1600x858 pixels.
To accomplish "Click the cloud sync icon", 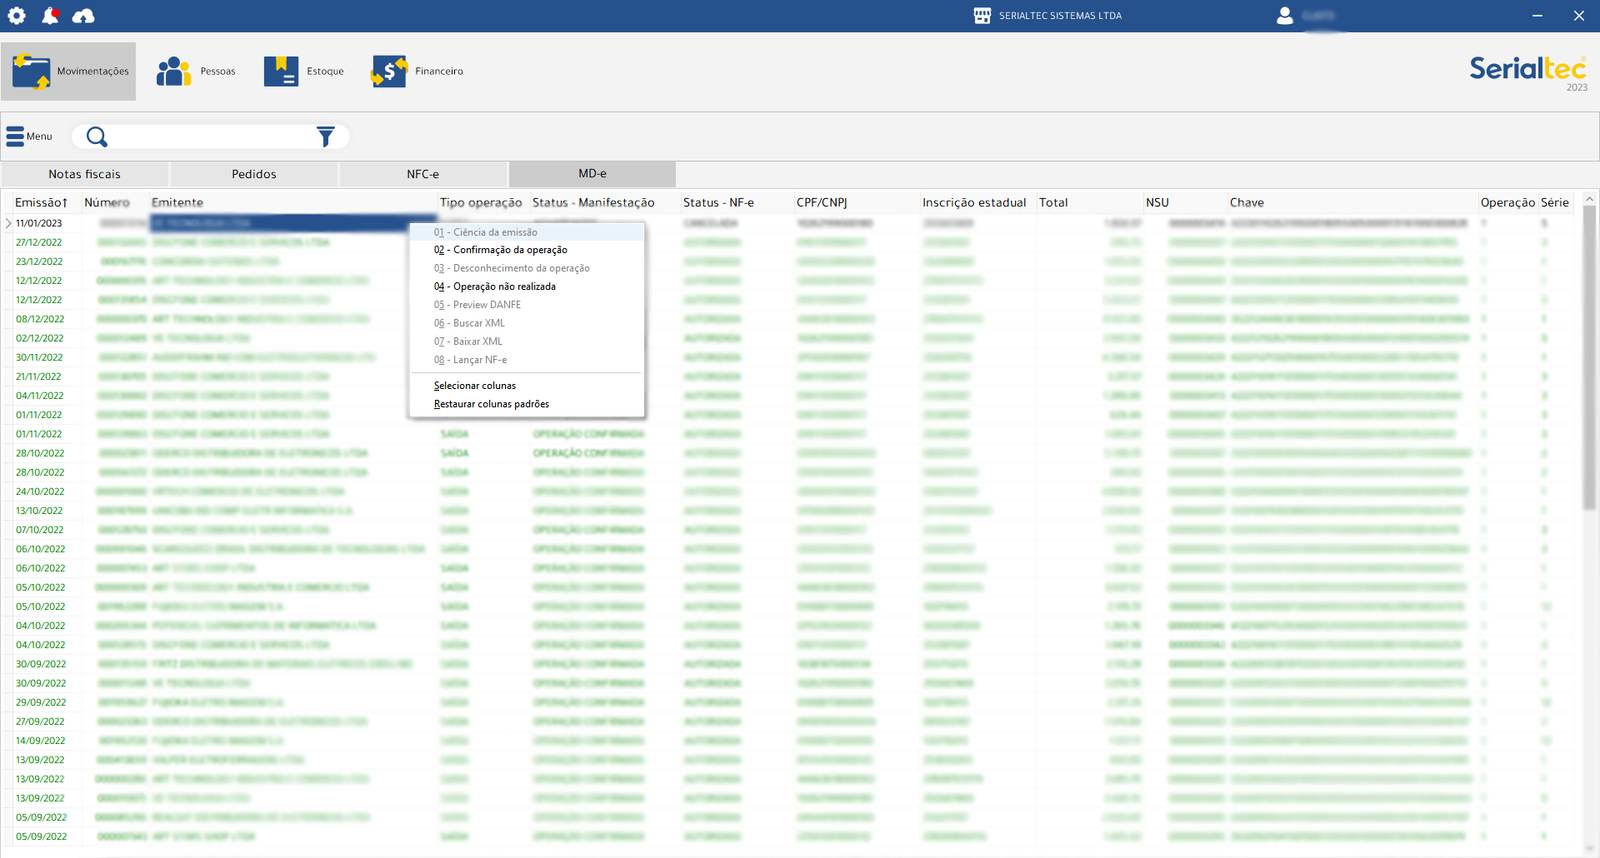I will click(x=84, y=15).
